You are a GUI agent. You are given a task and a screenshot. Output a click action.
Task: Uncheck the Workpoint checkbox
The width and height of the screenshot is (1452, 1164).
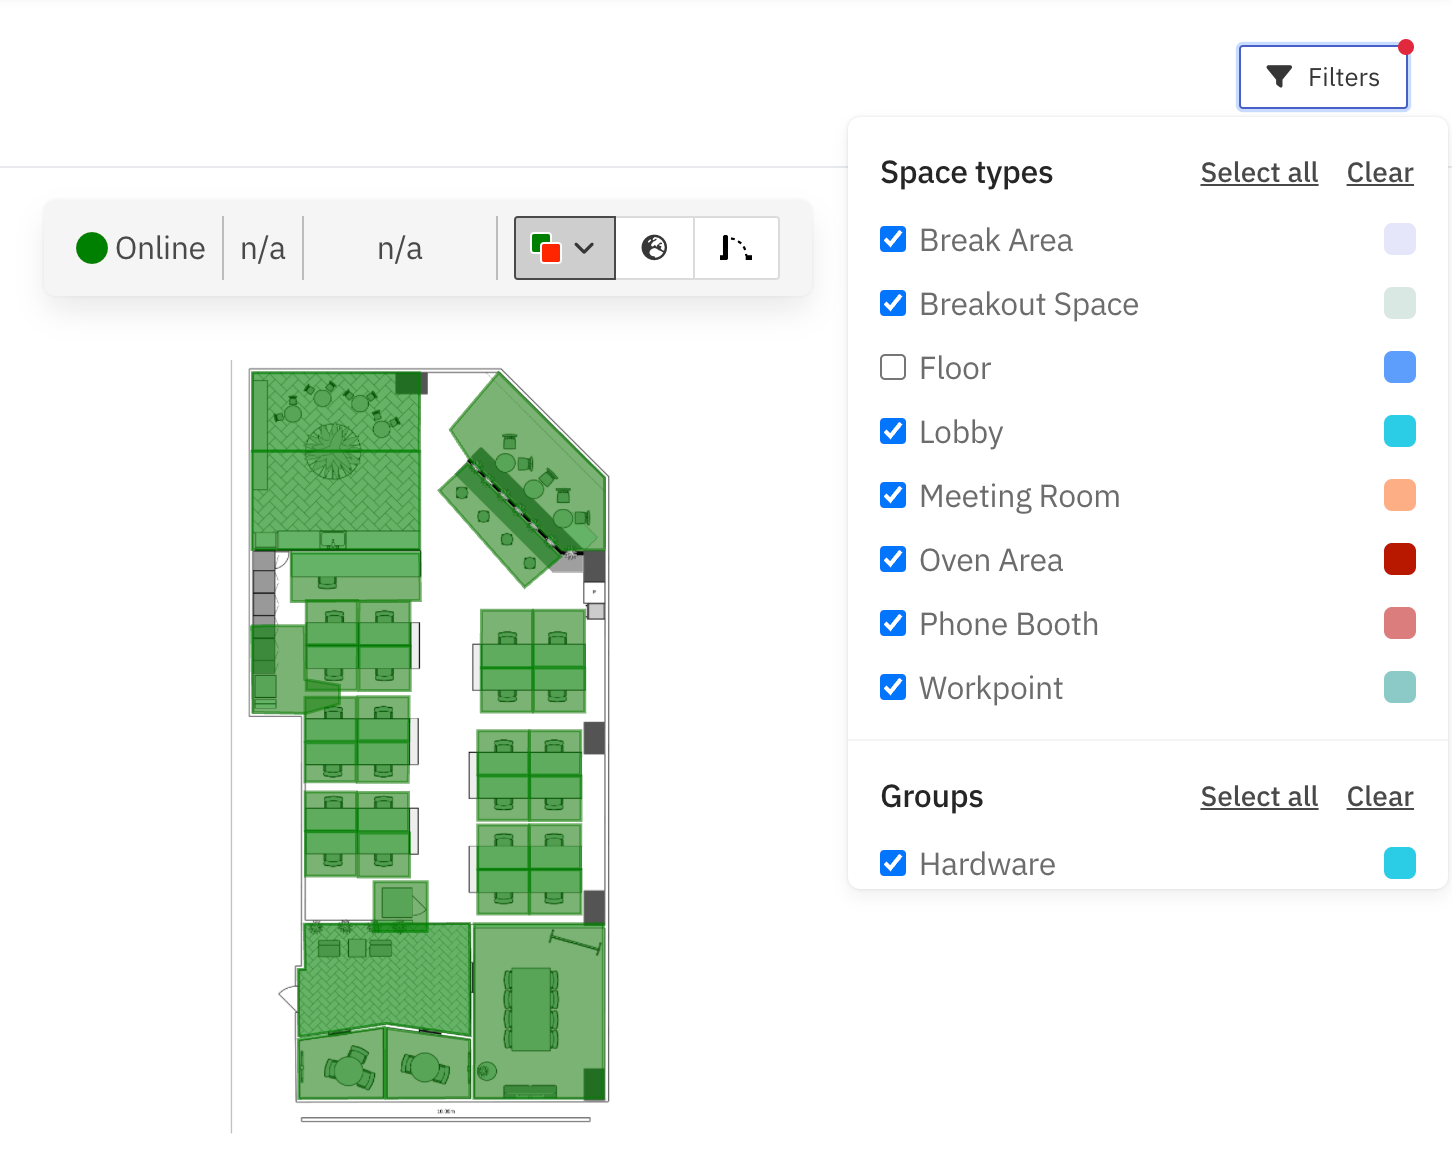[x=893, y=688]
